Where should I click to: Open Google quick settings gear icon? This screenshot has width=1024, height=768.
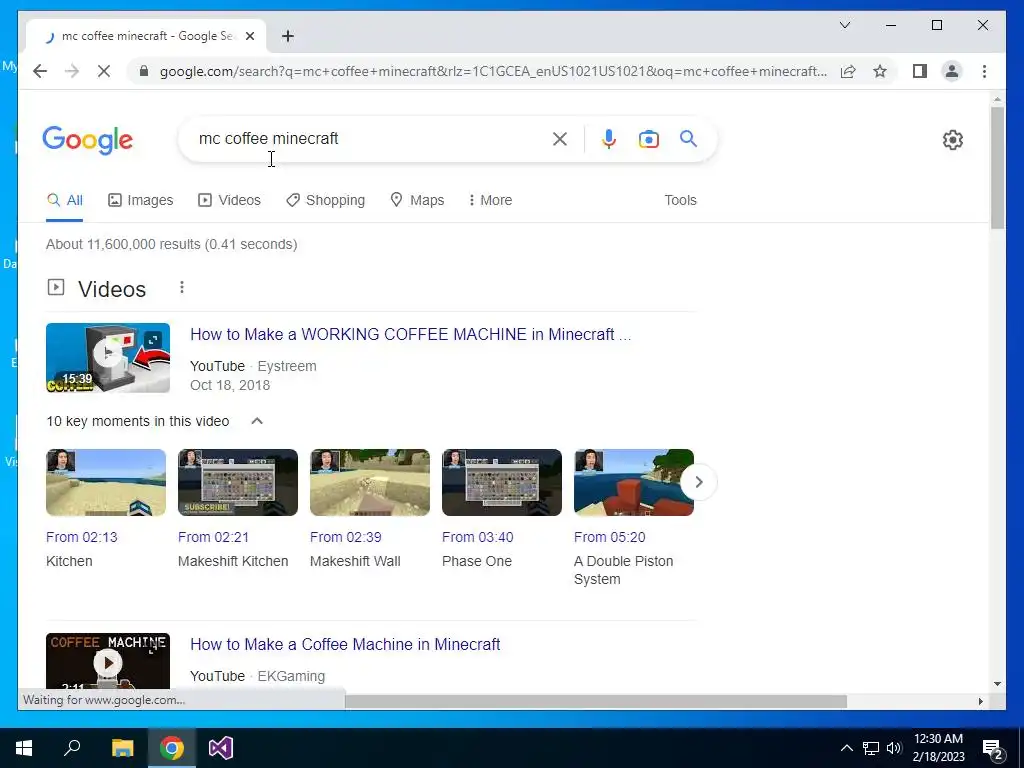point(953,140)
